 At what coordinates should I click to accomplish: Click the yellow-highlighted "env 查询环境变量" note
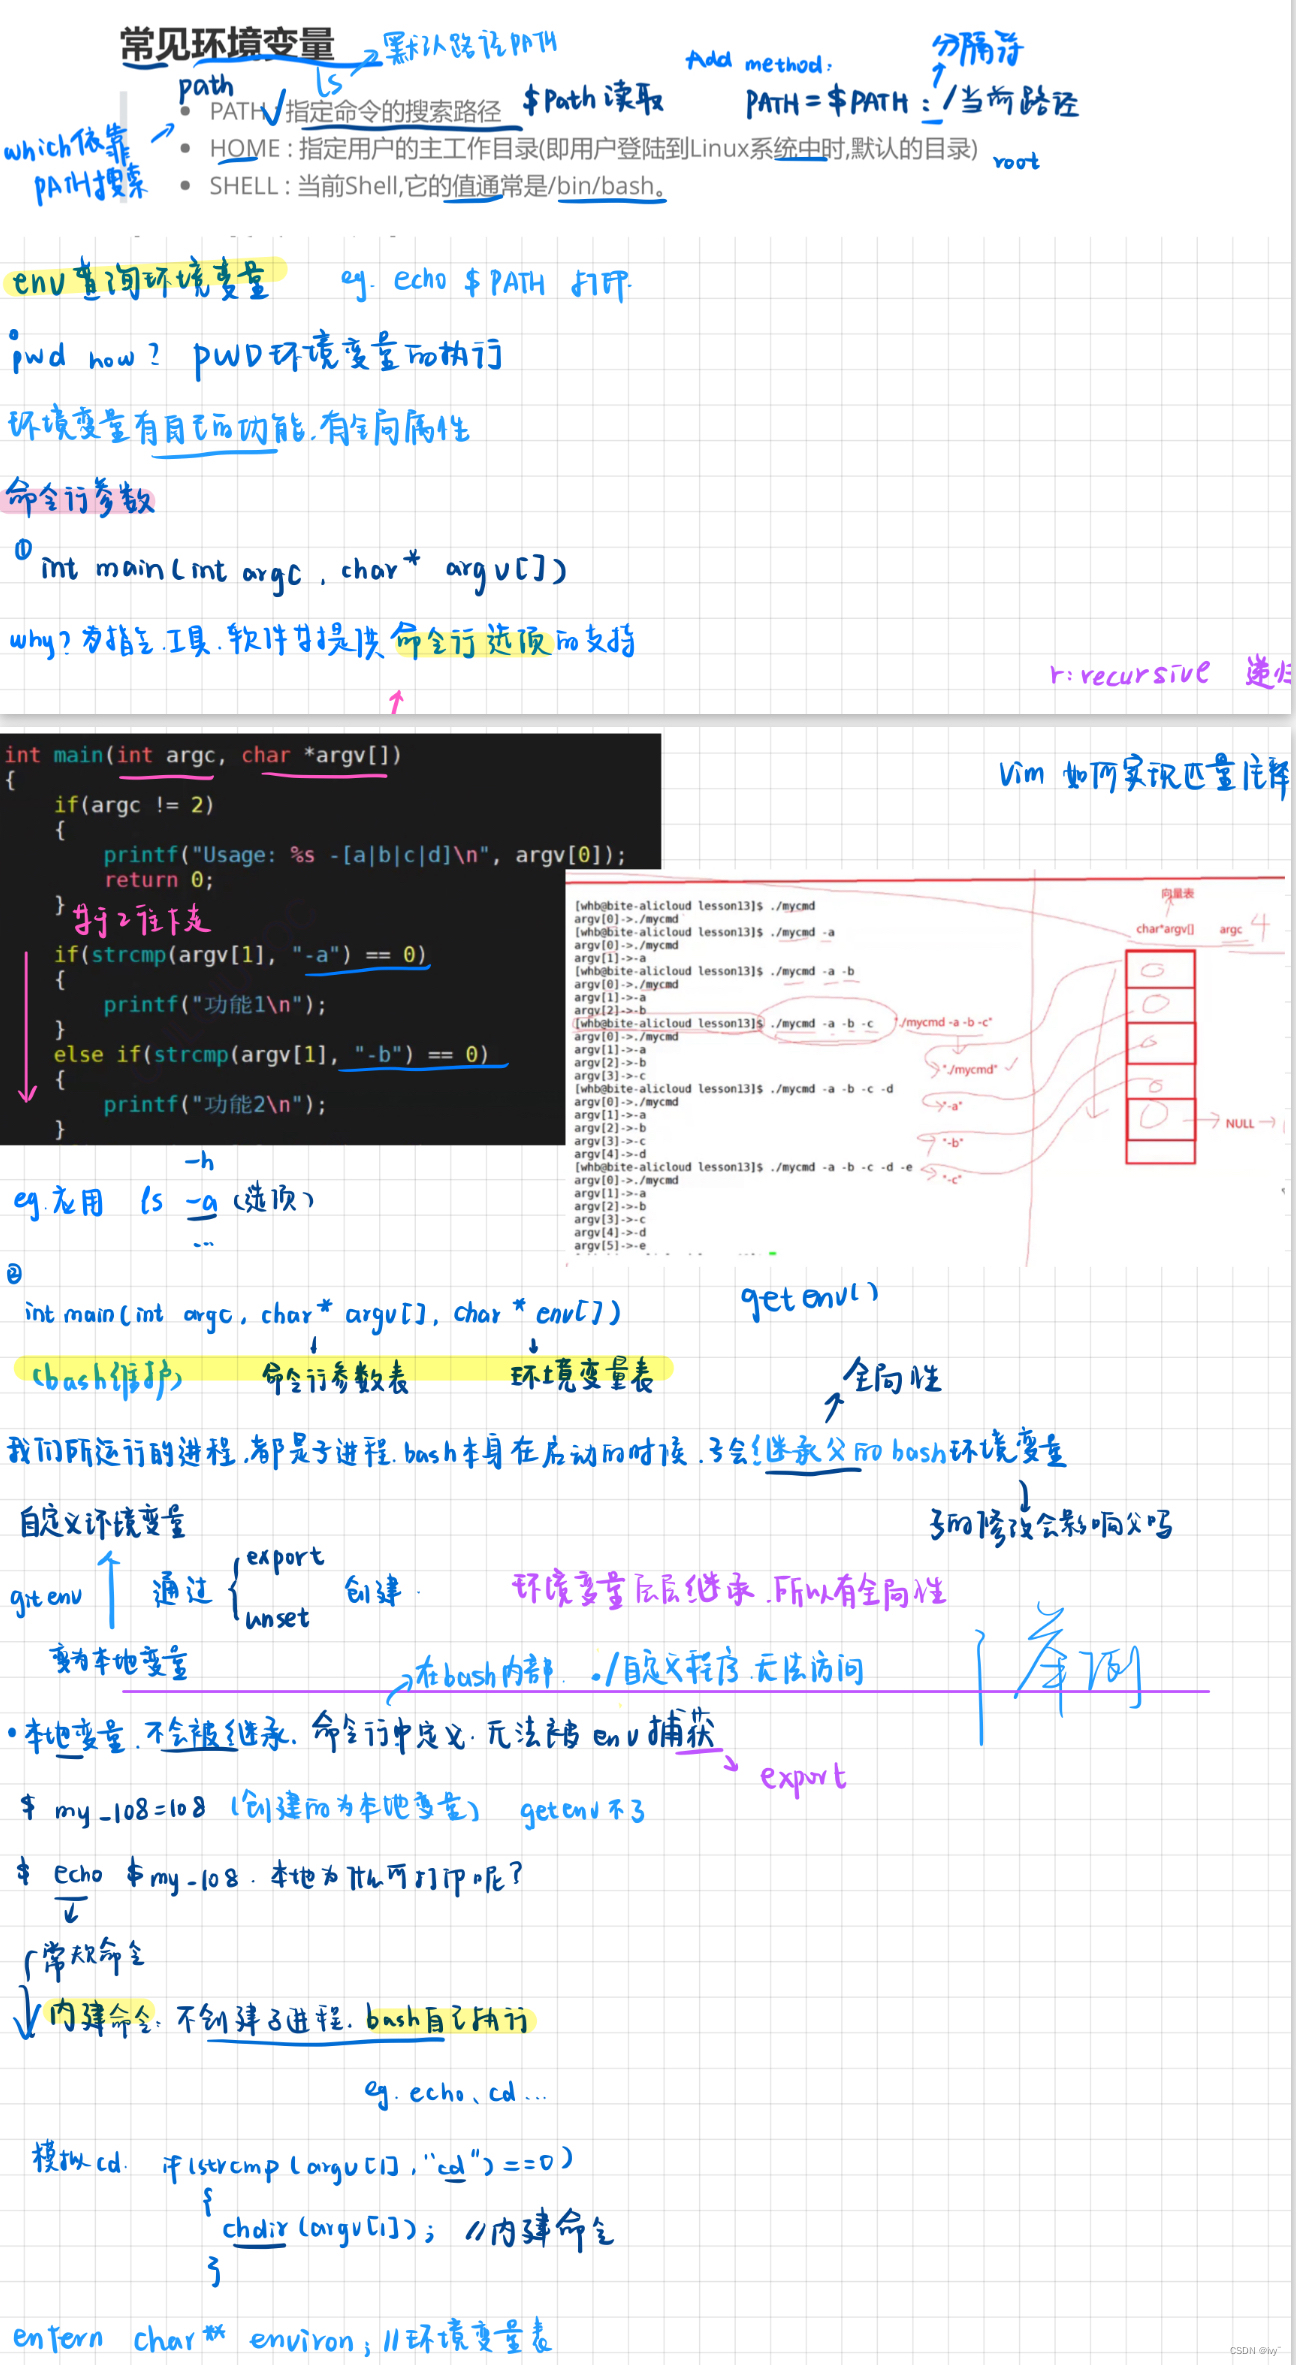coord(141,280)
